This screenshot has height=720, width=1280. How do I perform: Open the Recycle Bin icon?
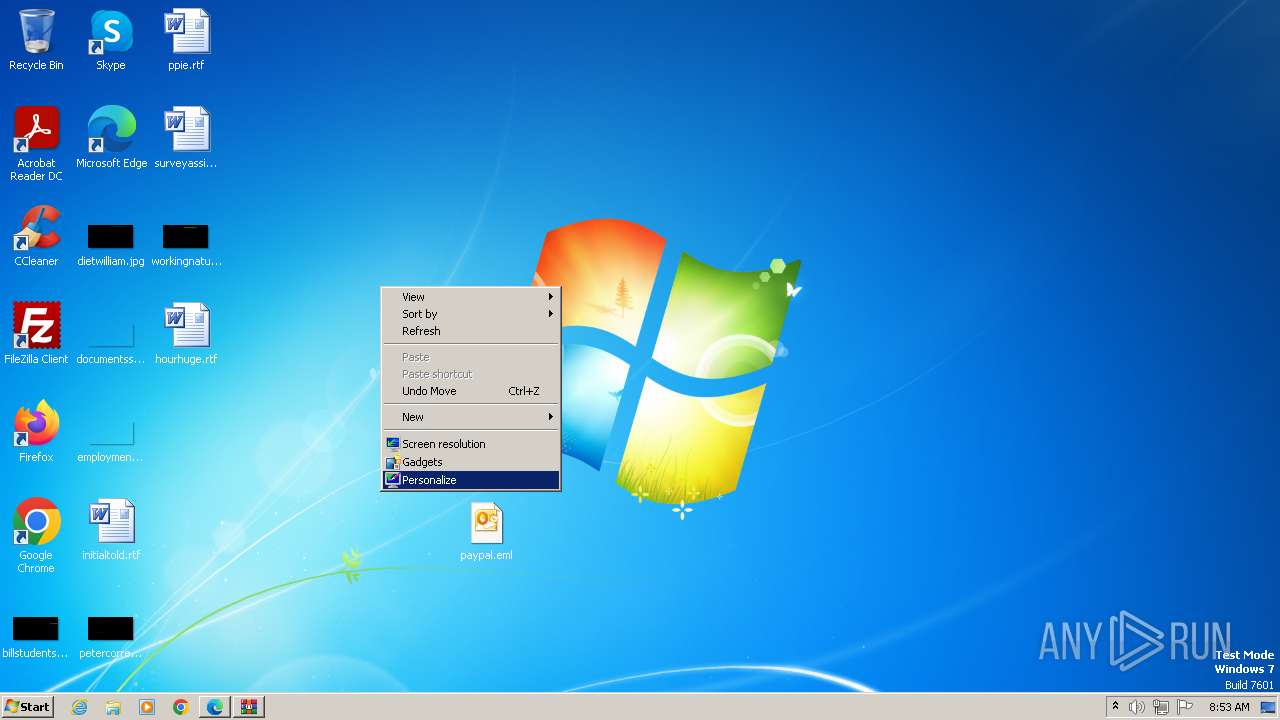click(x=36, y=41)
